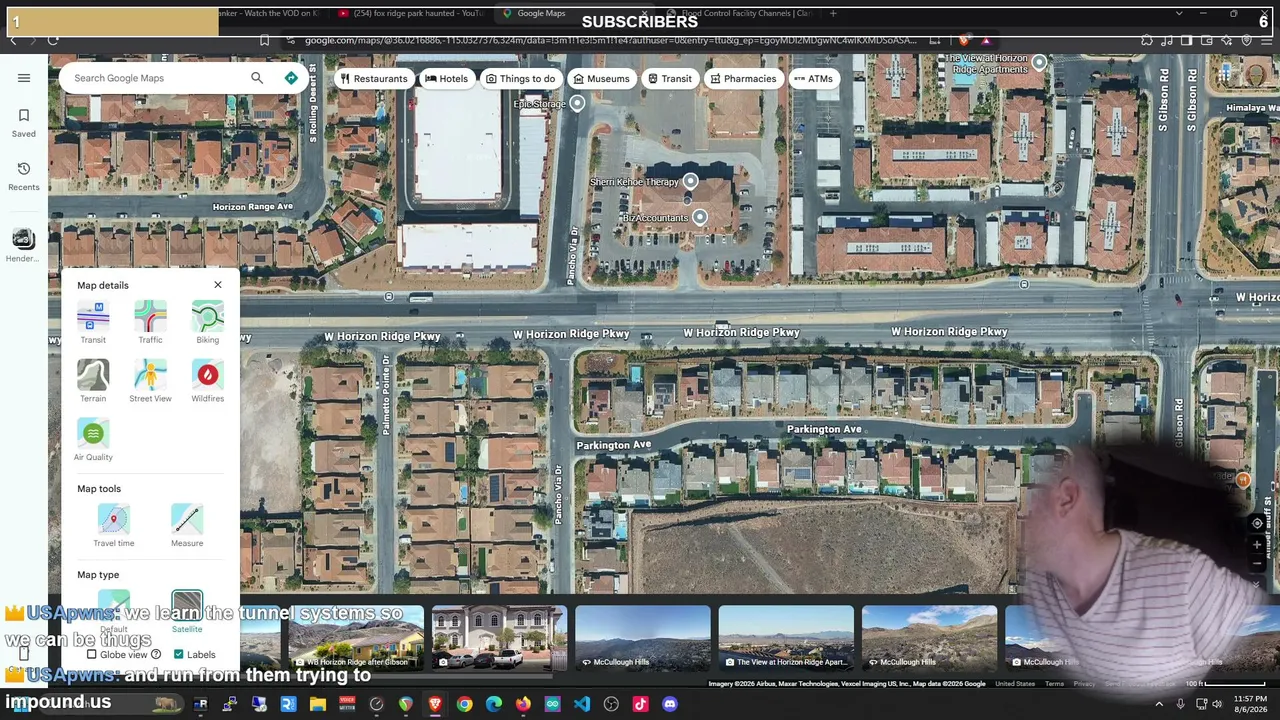This screenshot has height=720, width=1280.
Task: Enable the Biking map layer
Action: (x=208, y=323)
